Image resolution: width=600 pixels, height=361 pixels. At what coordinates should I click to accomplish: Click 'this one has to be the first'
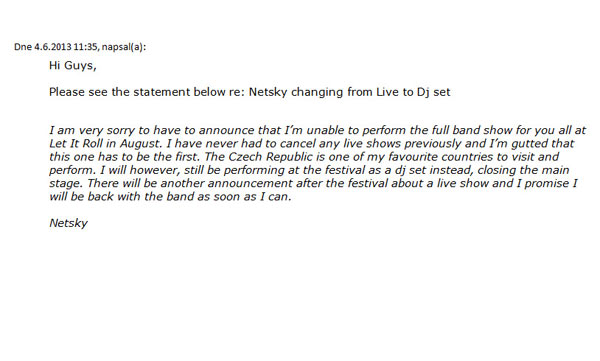coord(124,157)
